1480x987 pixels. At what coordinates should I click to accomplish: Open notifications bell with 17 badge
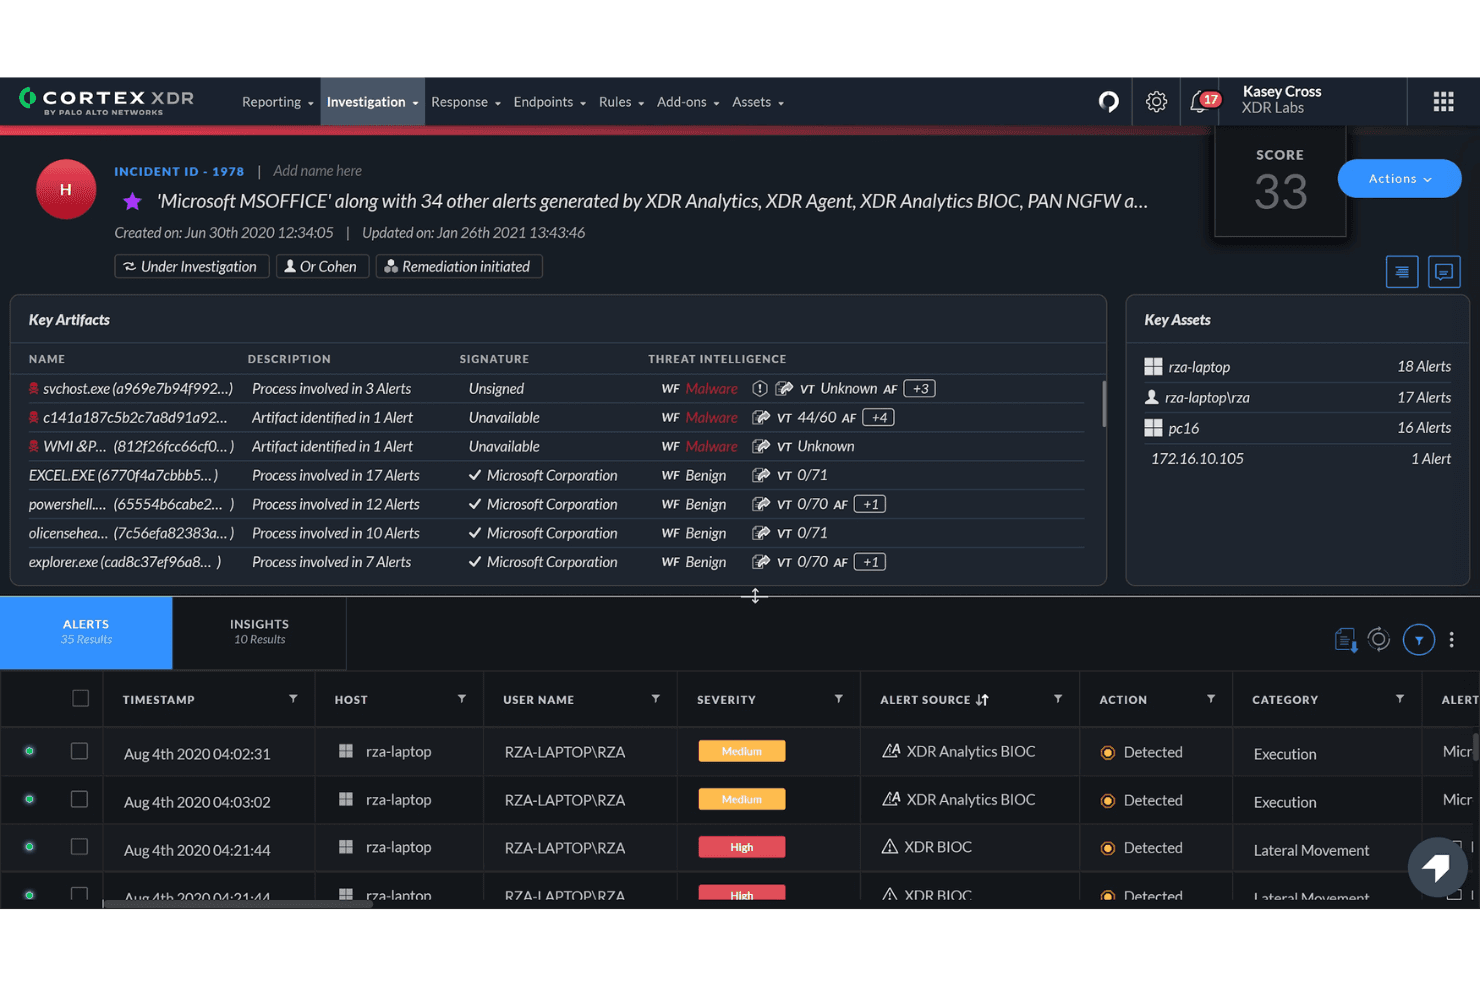[1203, 101]
